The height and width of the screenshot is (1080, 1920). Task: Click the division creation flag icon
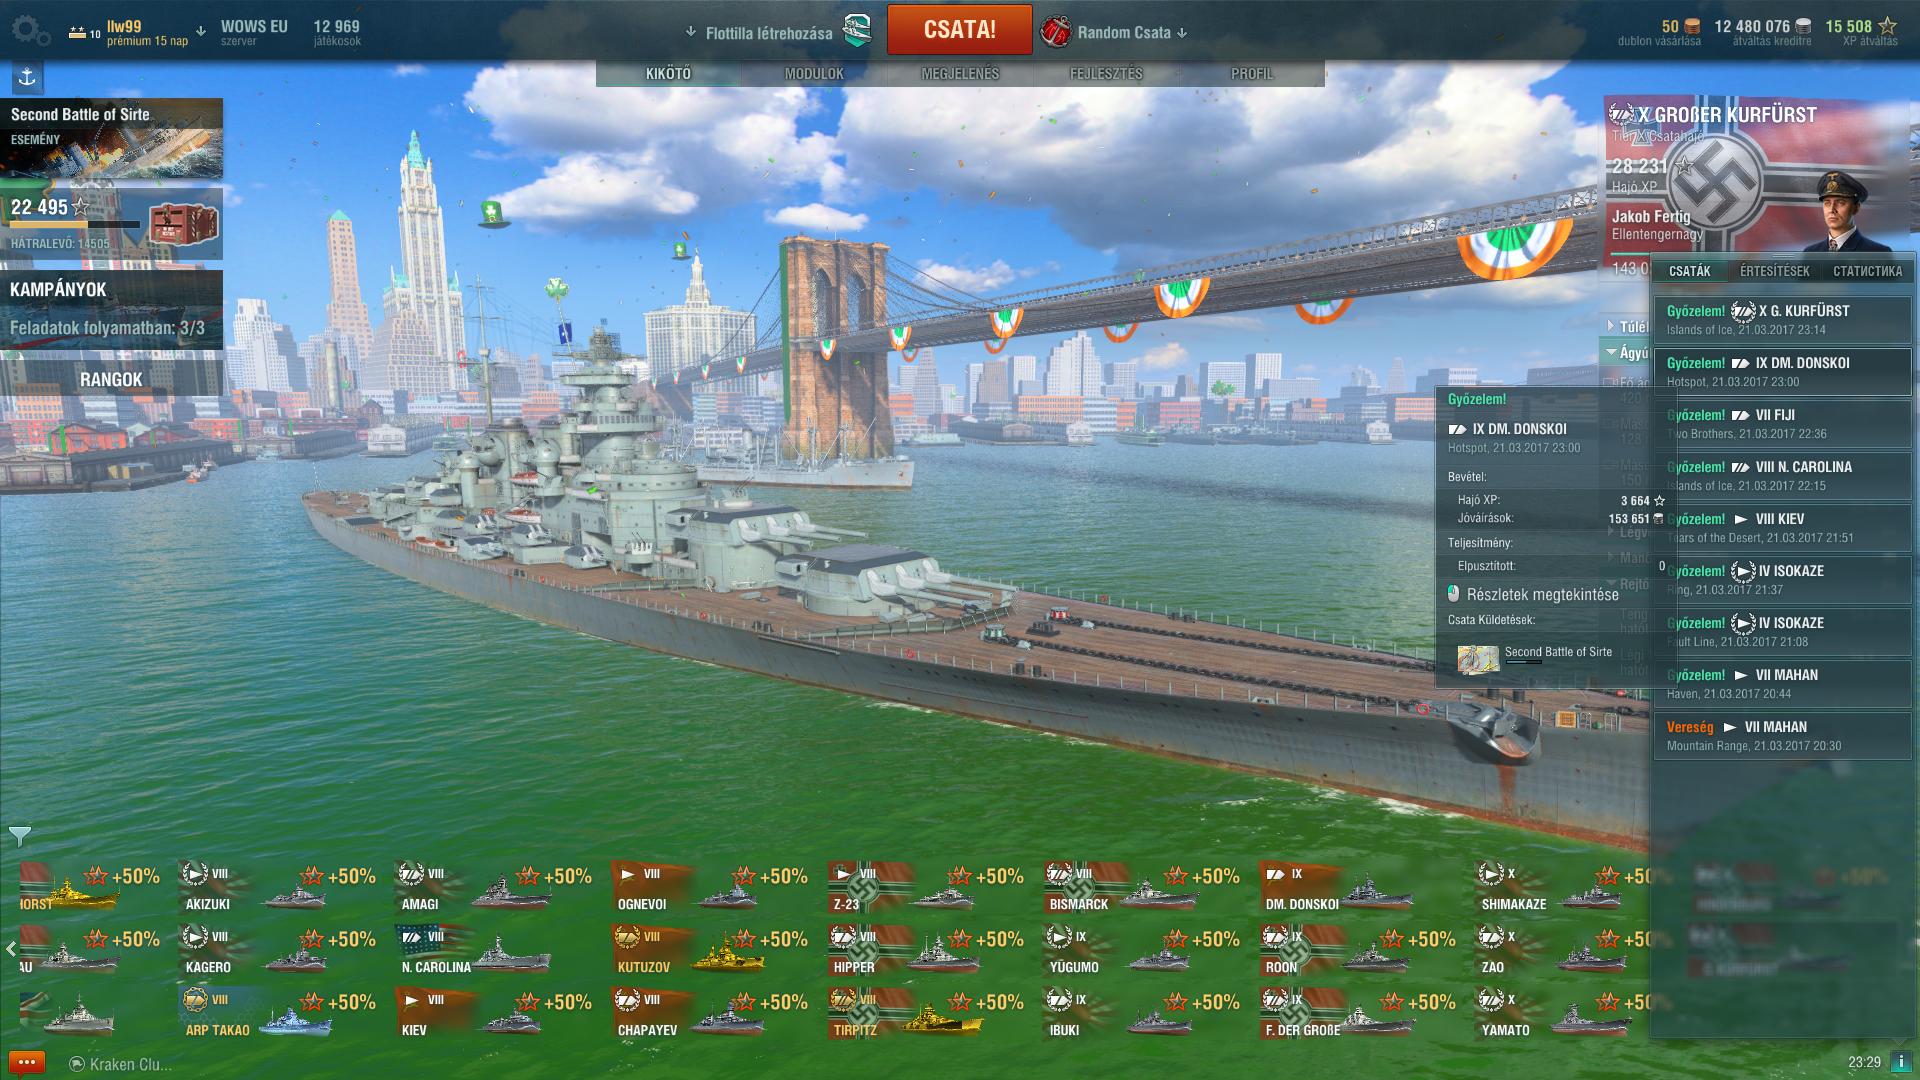coord(857,32)
